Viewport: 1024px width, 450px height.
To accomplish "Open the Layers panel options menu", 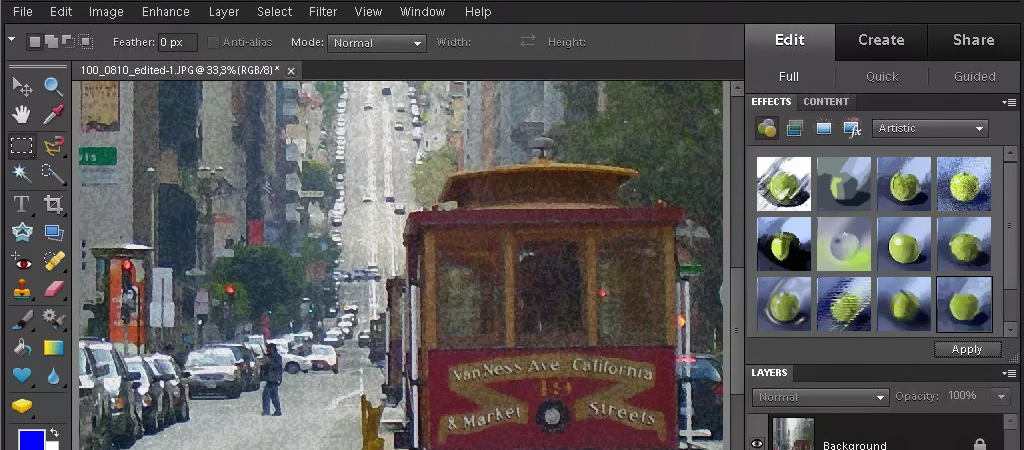I will coord(1009,373).
